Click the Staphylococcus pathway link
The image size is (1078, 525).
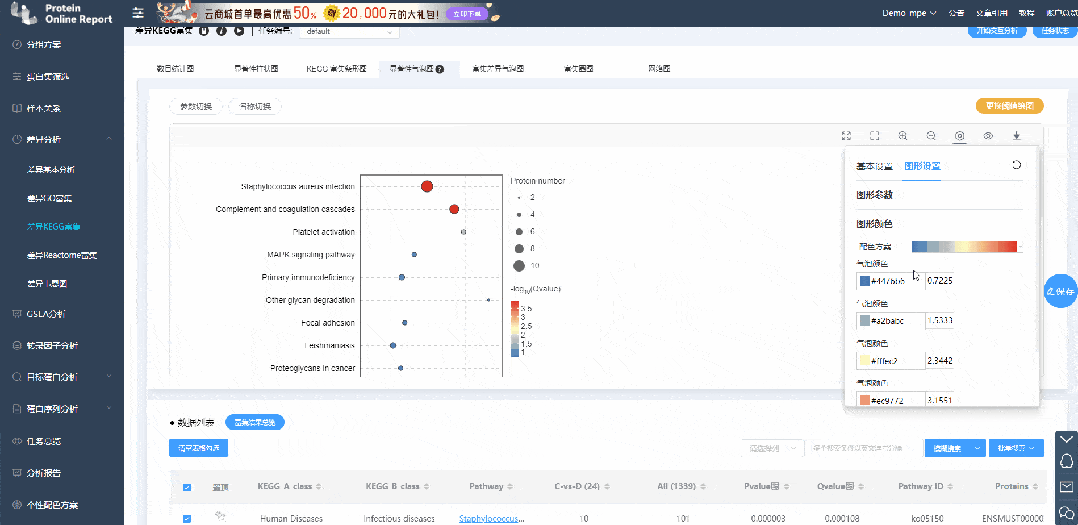[491, 518]
